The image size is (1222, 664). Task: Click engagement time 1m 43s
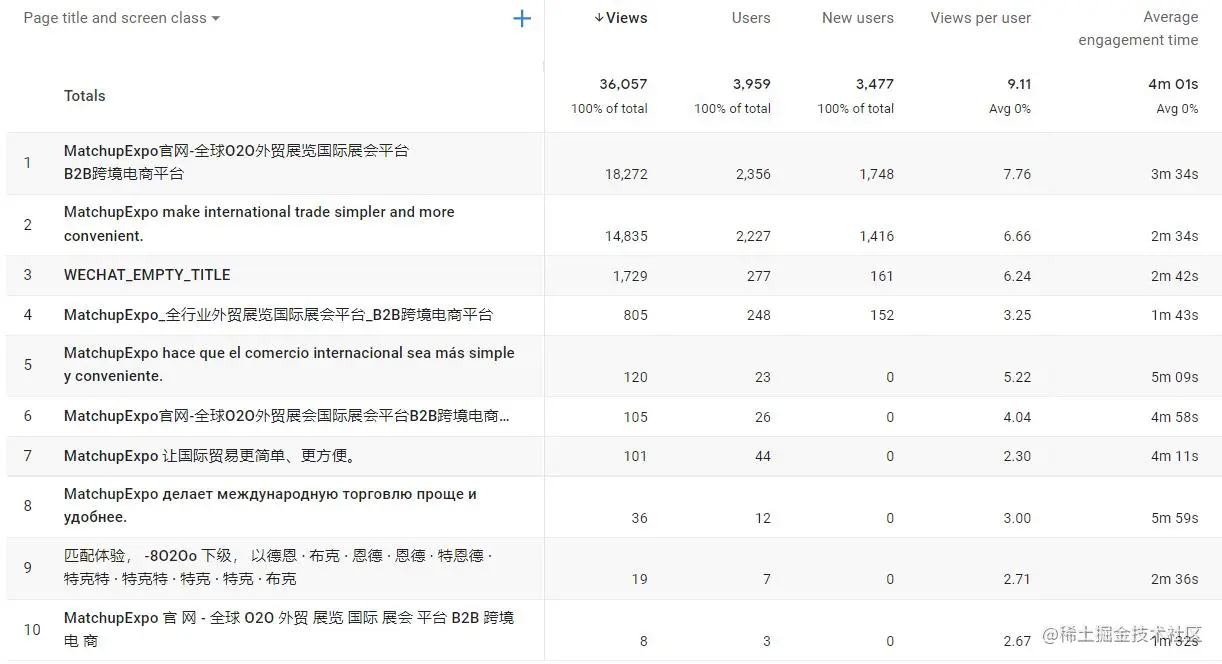pos(1174,315)
